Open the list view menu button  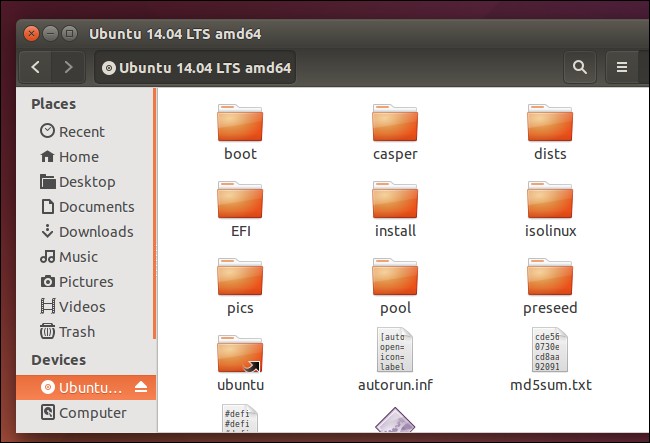(x=621, y=67)
